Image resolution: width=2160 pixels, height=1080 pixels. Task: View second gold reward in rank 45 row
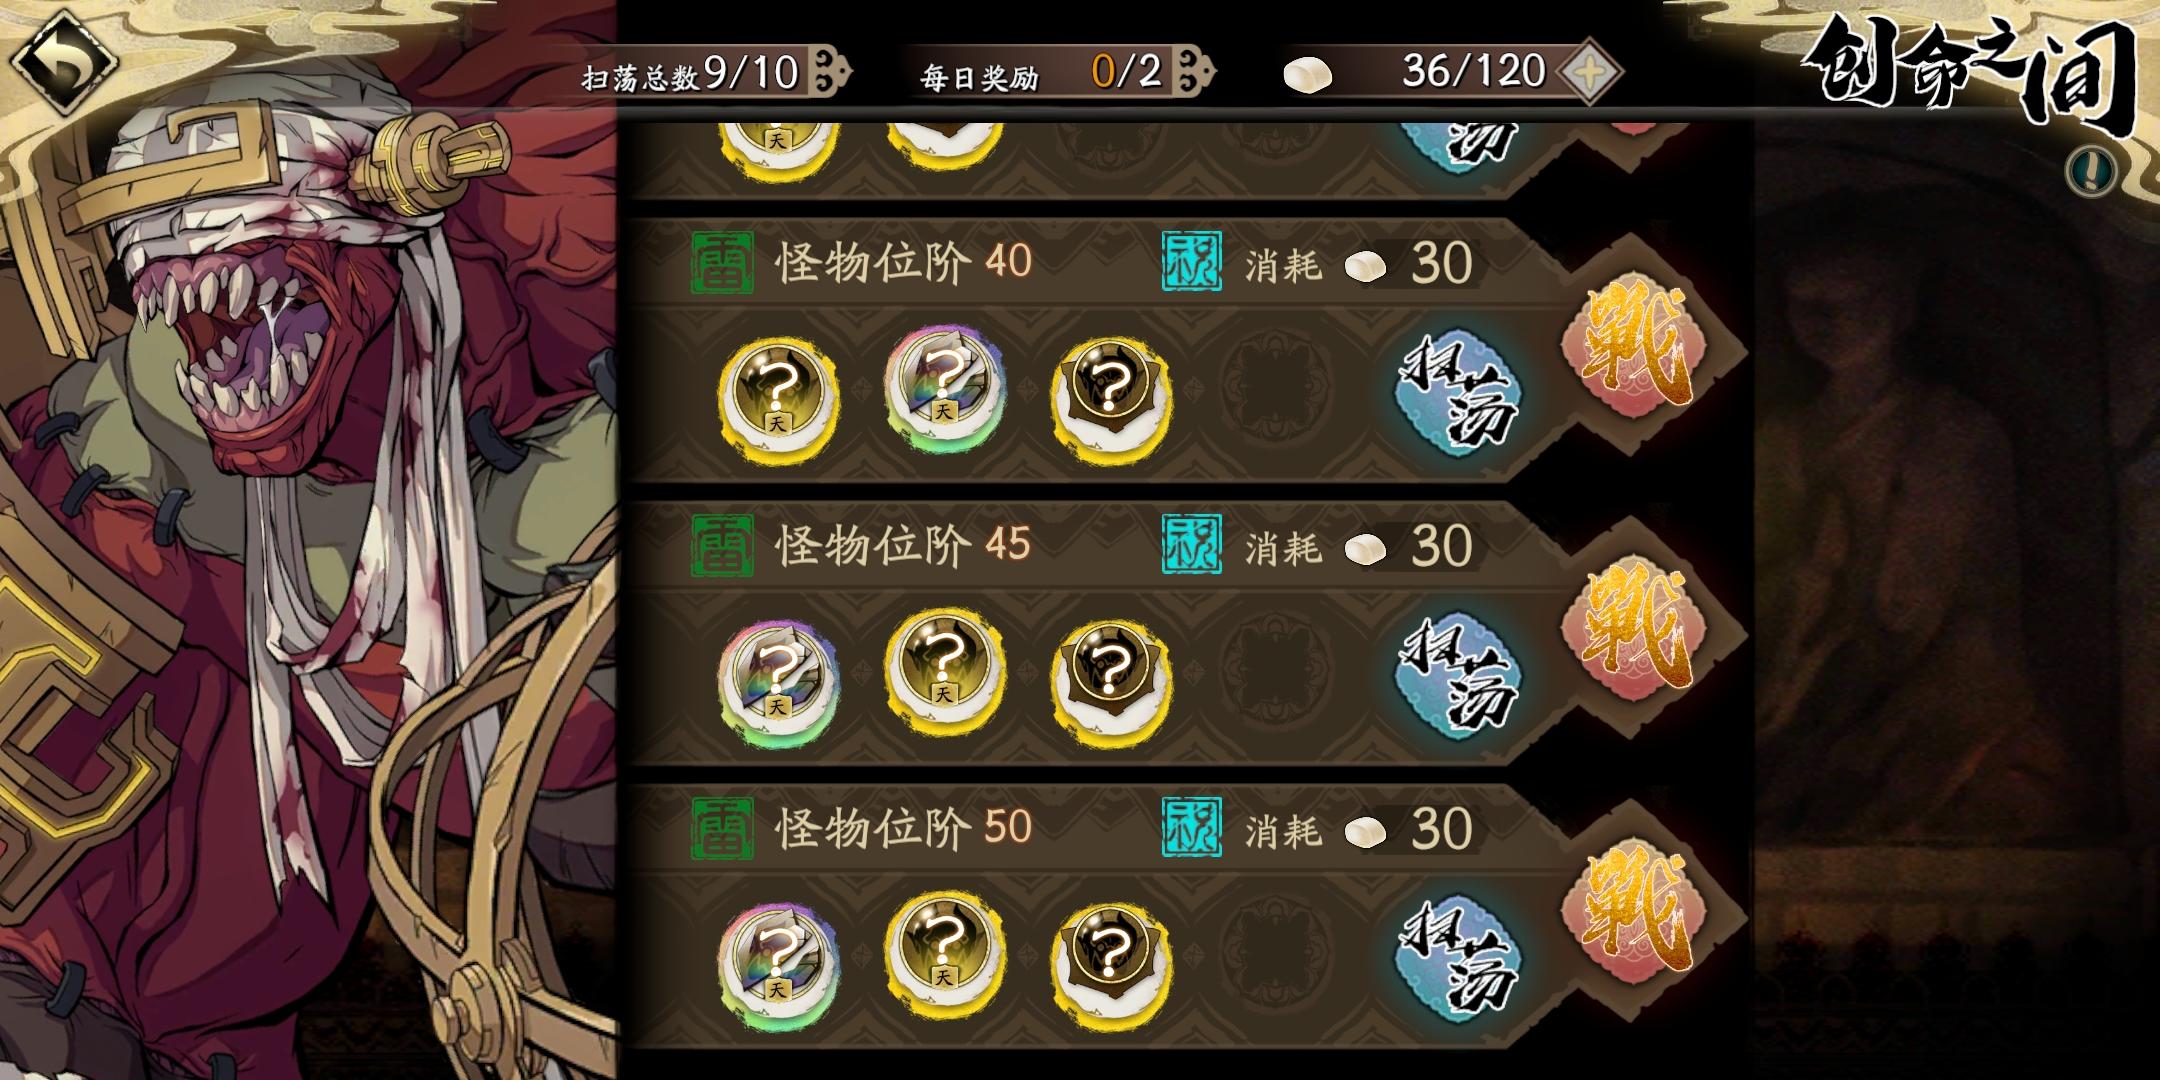tap(945, 670)
